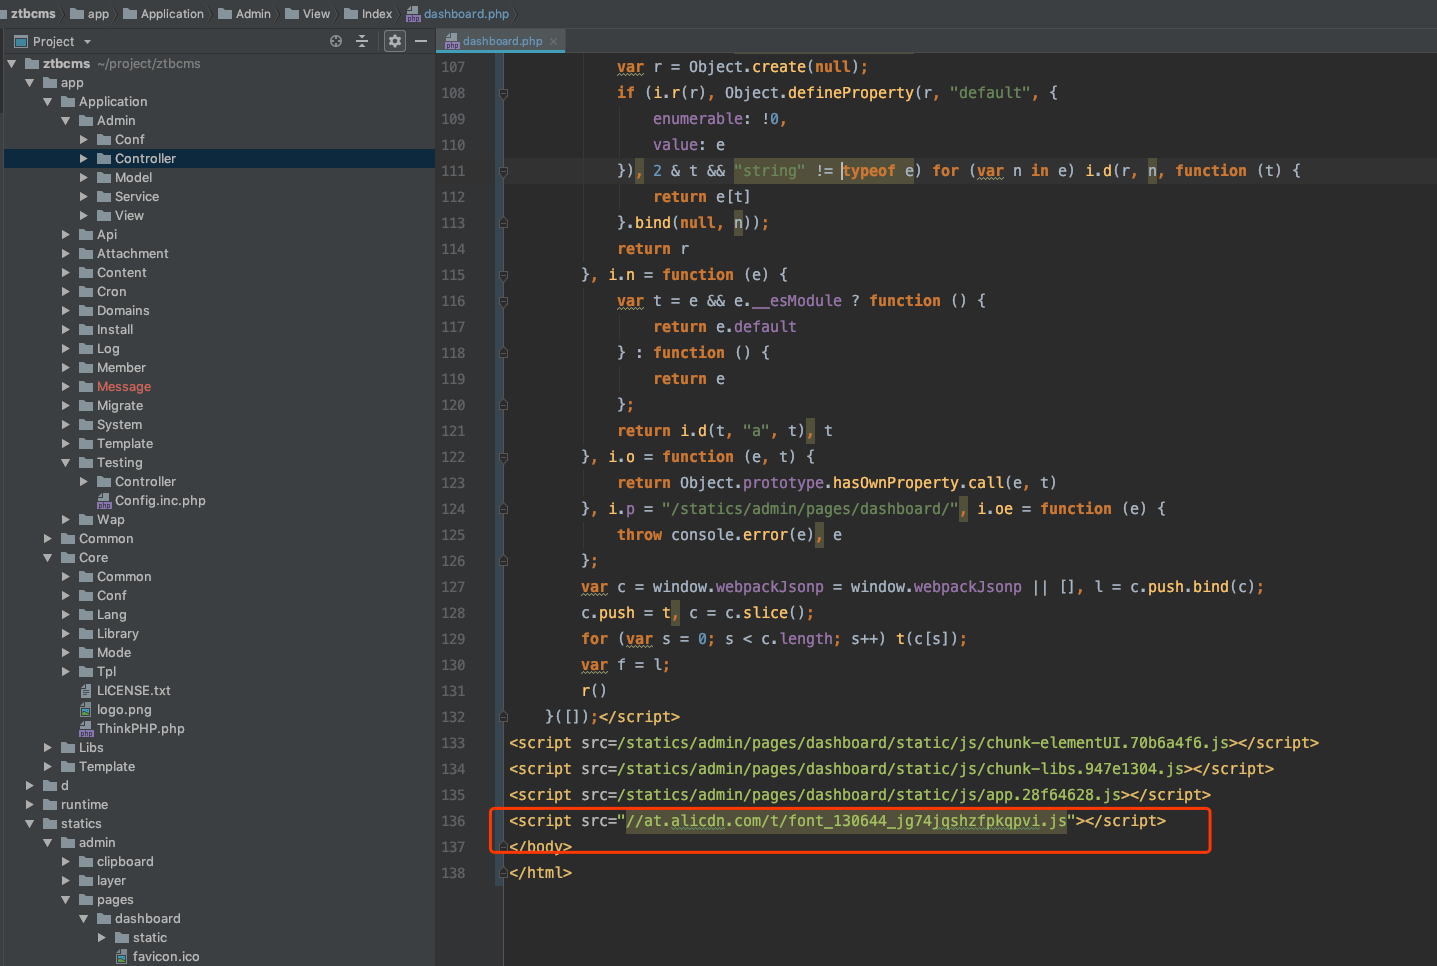Select Config.inc.php in the Testing folder

pyautogui.click(x=160, y=500)
